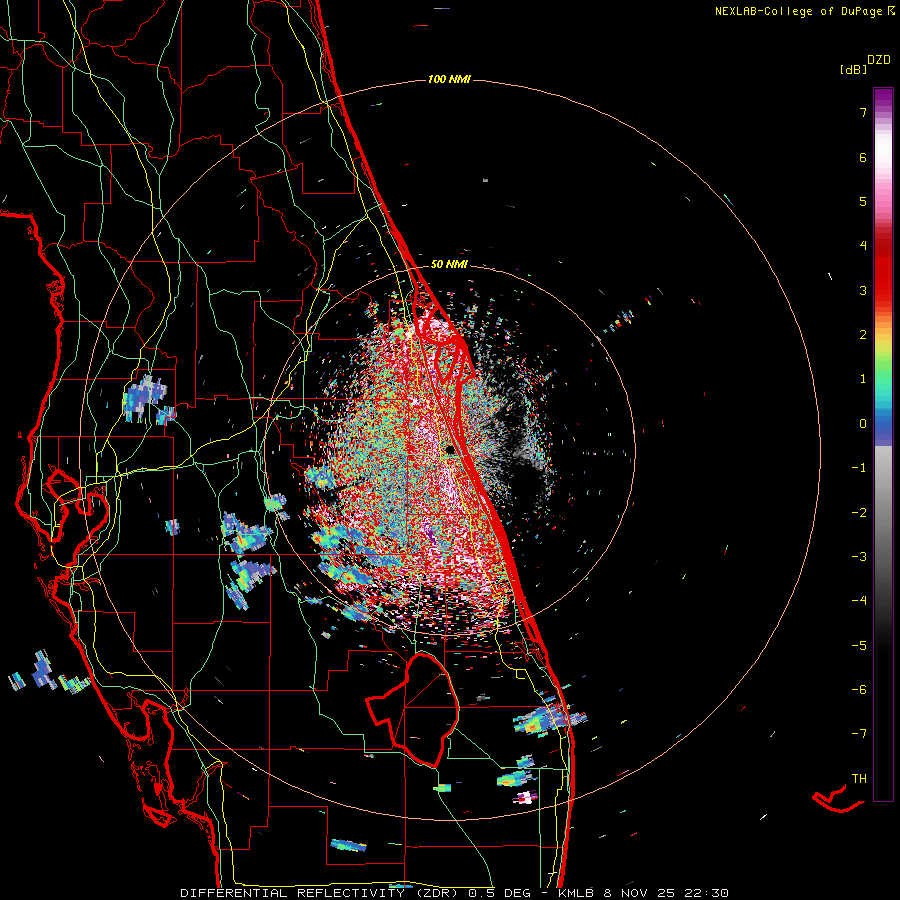The height and width of the screenshot is (900, 900).
Task: Click the 0.5 DEG elevation text
Action: click(x=497, y=893)
